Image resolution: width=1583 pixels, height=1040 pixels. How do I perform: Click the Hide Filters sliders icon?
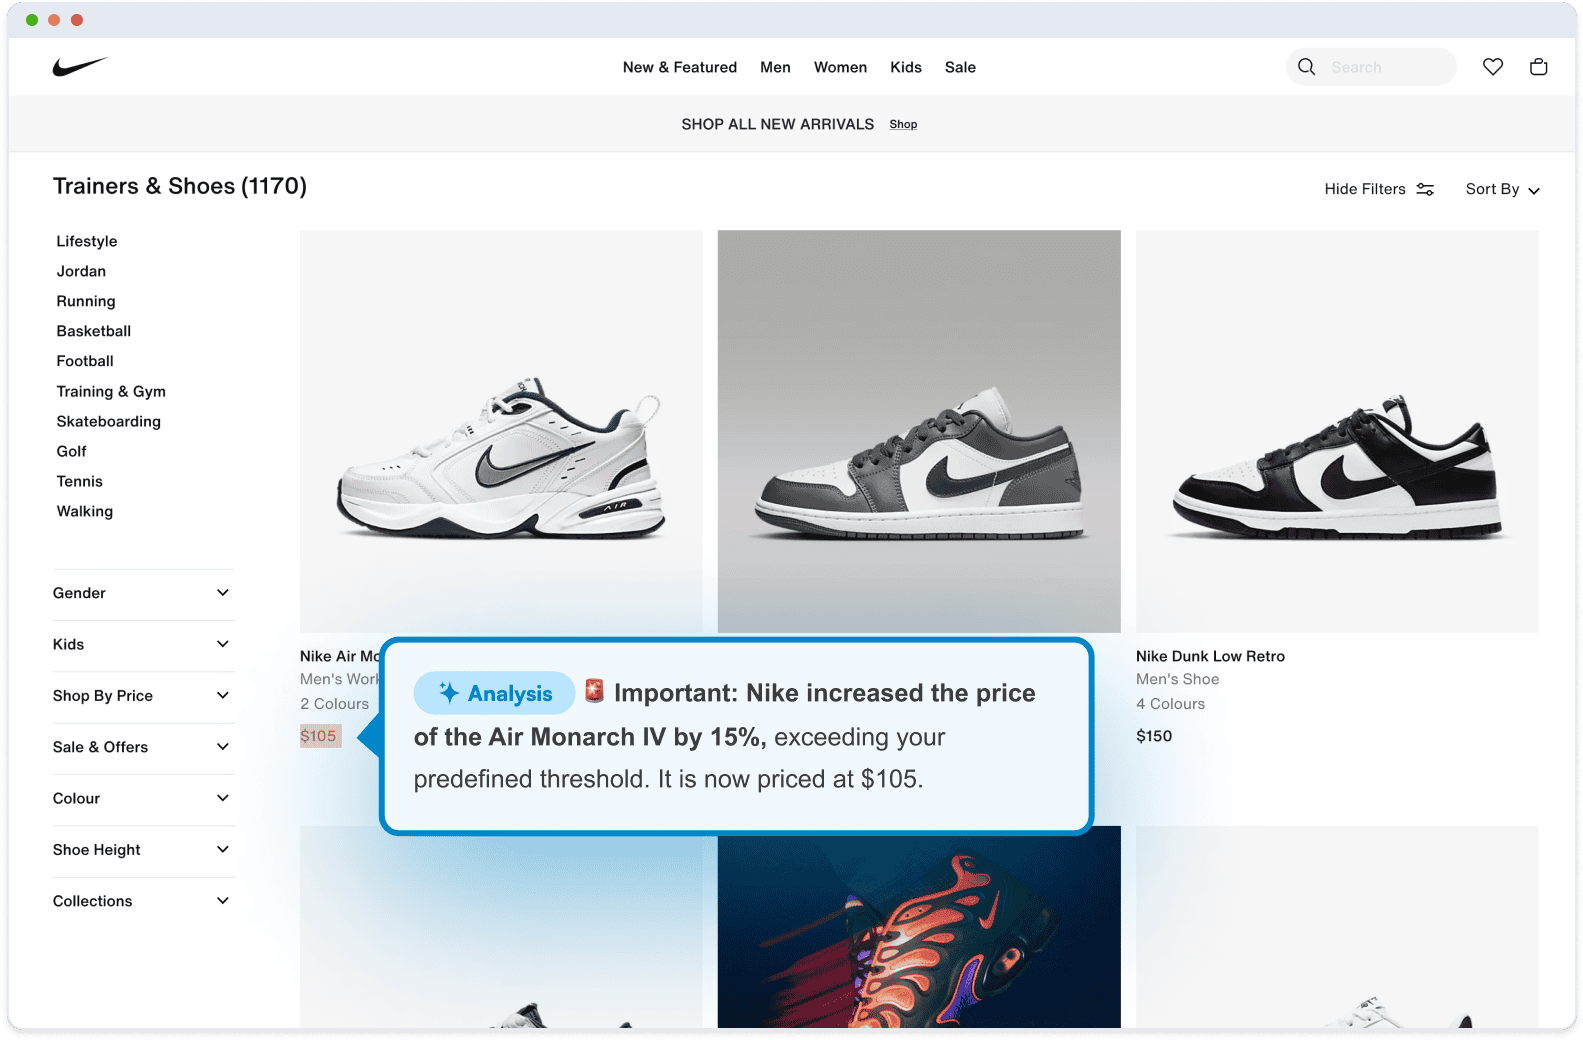coord(1425,189)
